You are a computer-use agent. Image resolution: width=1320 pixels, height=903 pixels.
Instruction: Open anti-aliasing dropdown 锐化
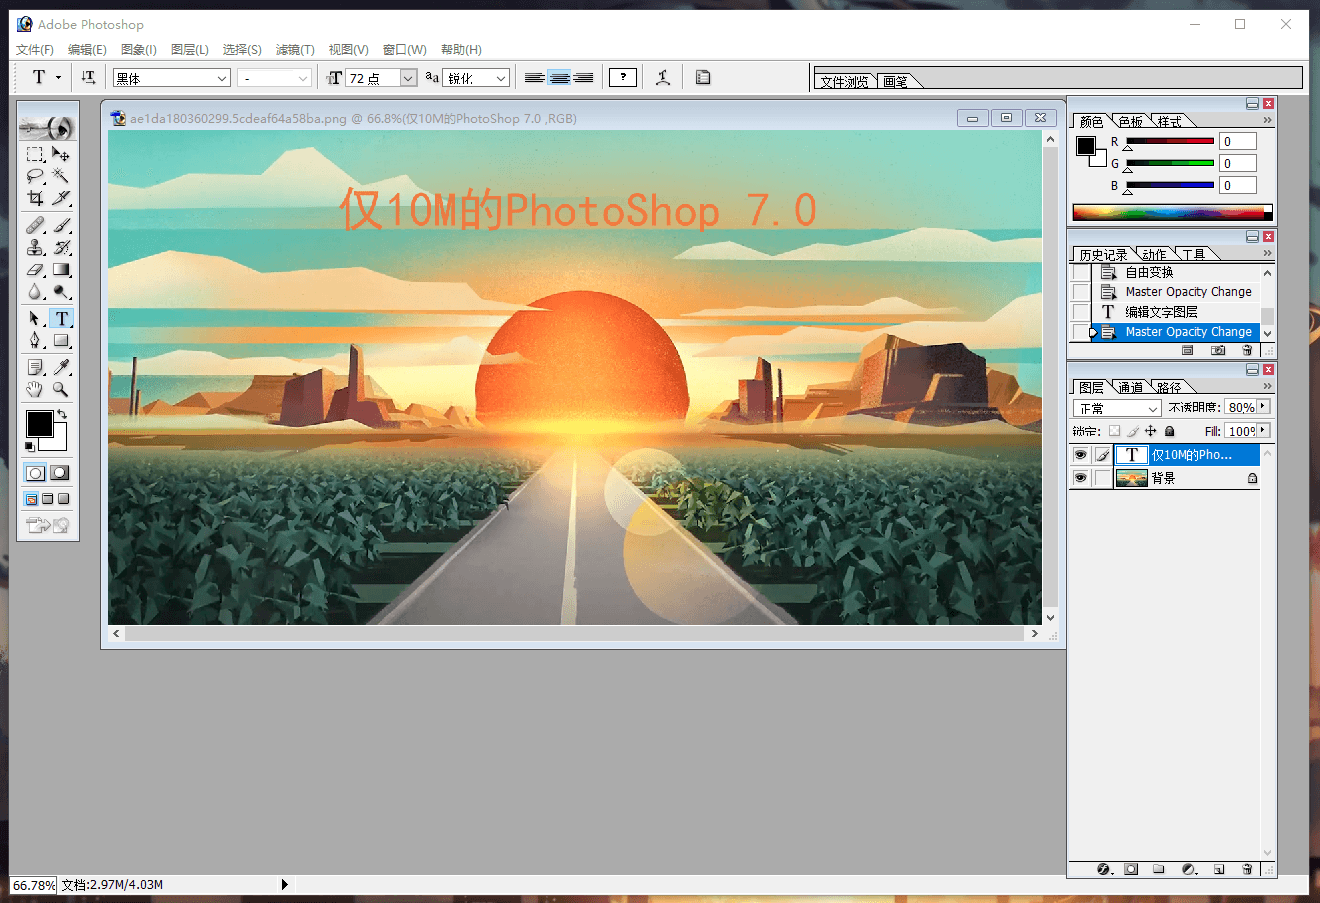pyautogui.click(x=501, y=78)
